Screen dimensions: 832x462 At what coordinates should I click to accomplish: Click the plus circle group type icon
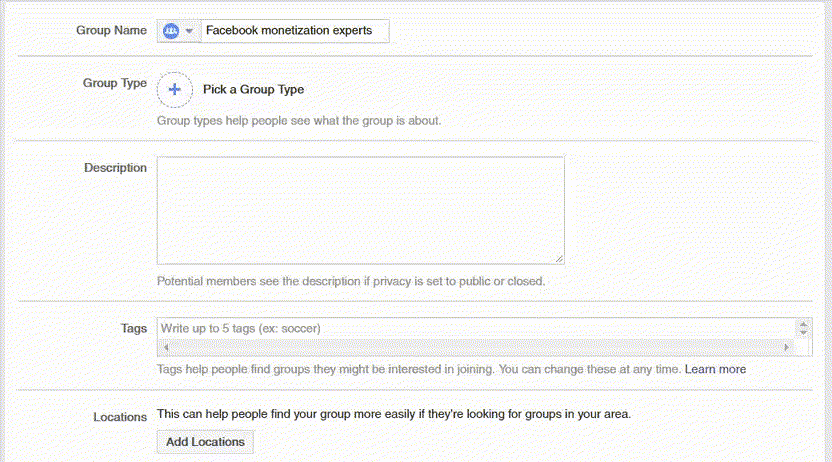(x=174, y=89)
